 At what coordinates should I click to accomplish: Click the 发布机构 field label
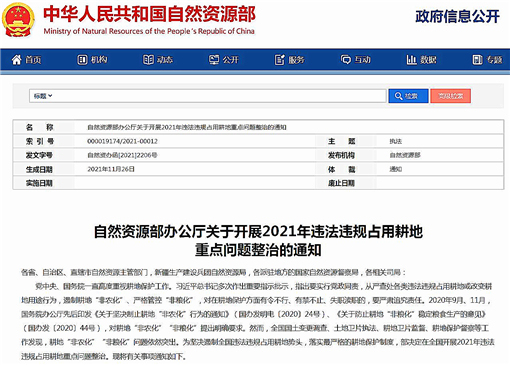[x=341, y=155]
